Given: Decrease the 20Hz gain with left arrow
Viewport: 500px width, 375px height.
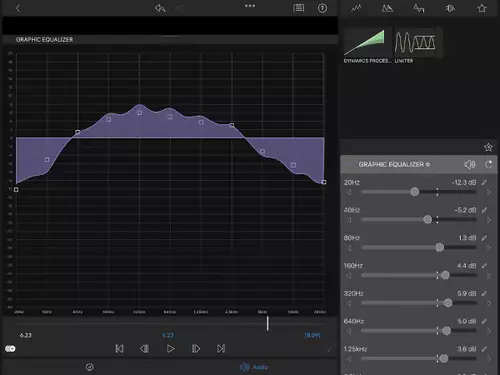Looking at the screenshot, I should click(x=349, y=192).
